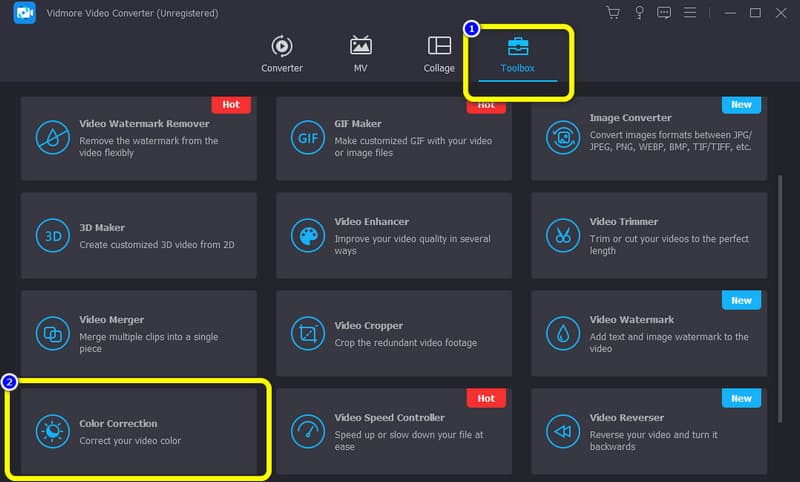Image resolution: width=800 pixels, height=482 pixels.
Task: Switch to the Converter tab
Action: coord(282,54)
